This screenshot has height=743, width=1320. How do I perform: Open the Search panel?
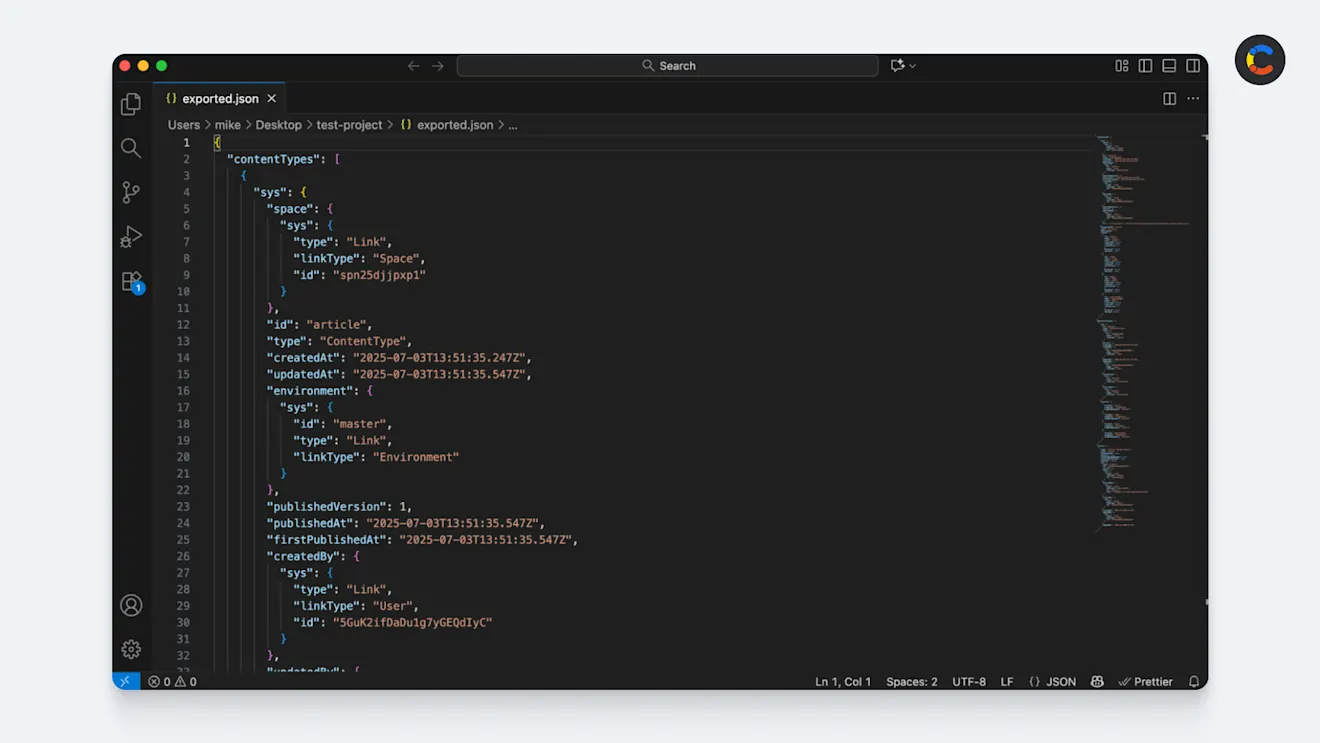click(x=130, y=148)
